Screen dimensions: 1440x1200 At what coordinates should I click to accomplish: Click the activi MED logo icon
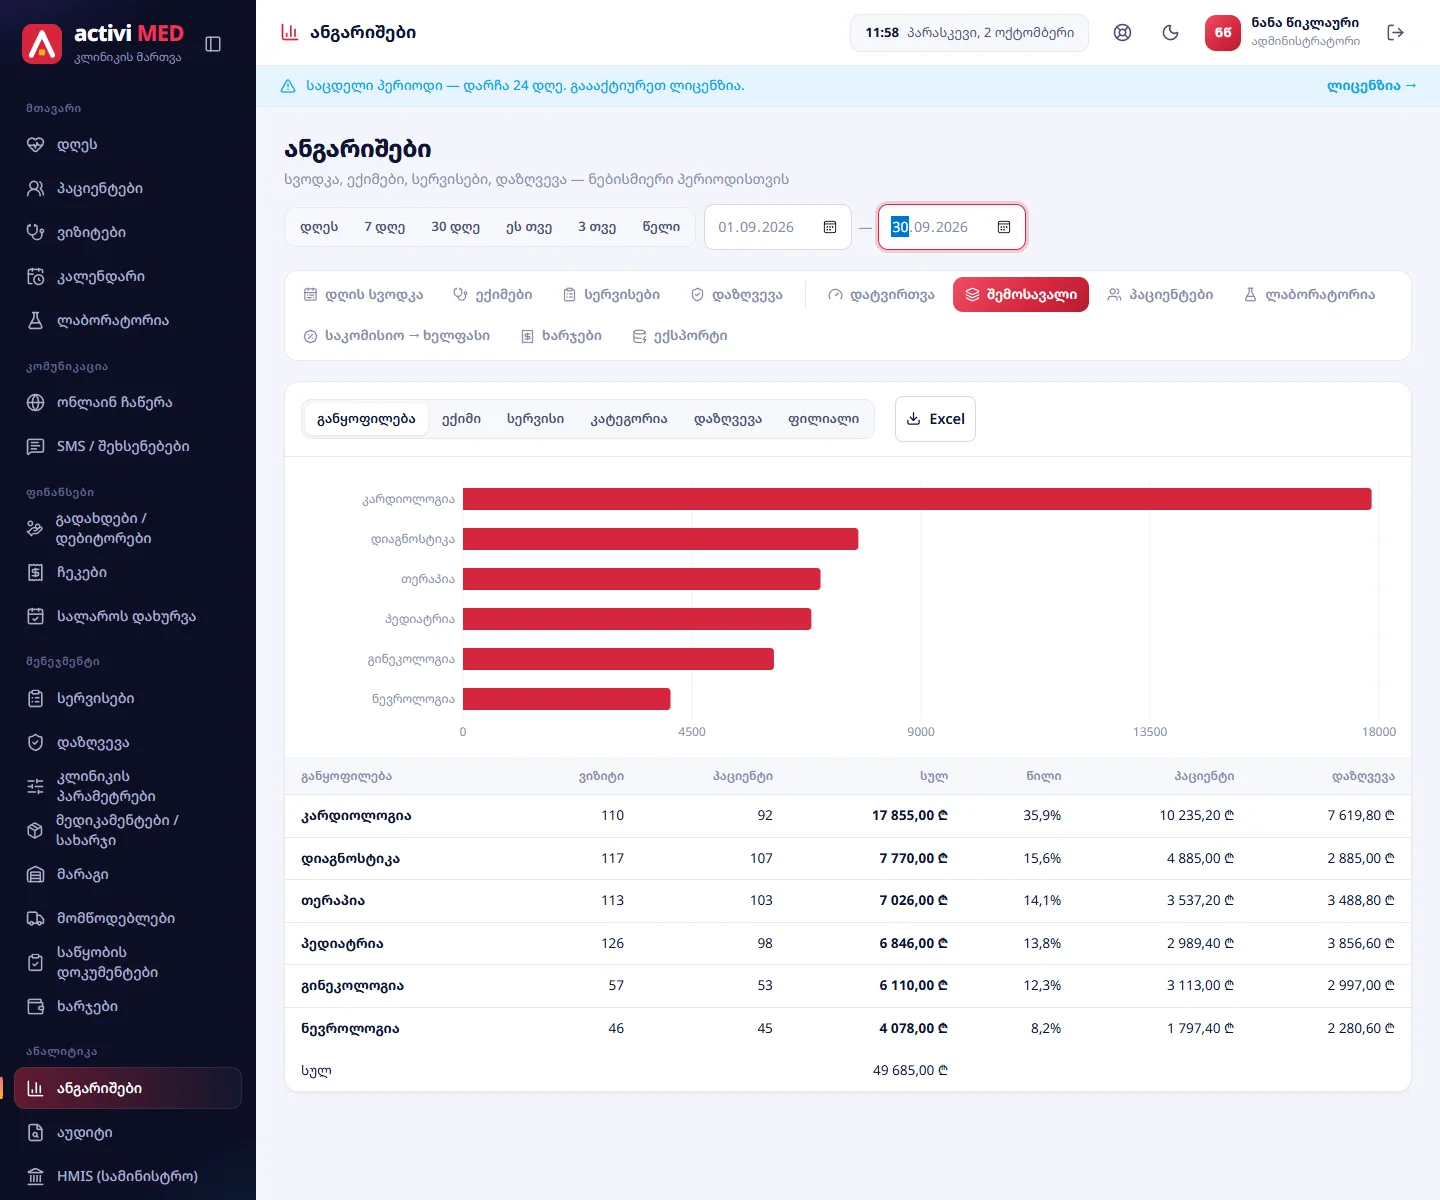42,44
